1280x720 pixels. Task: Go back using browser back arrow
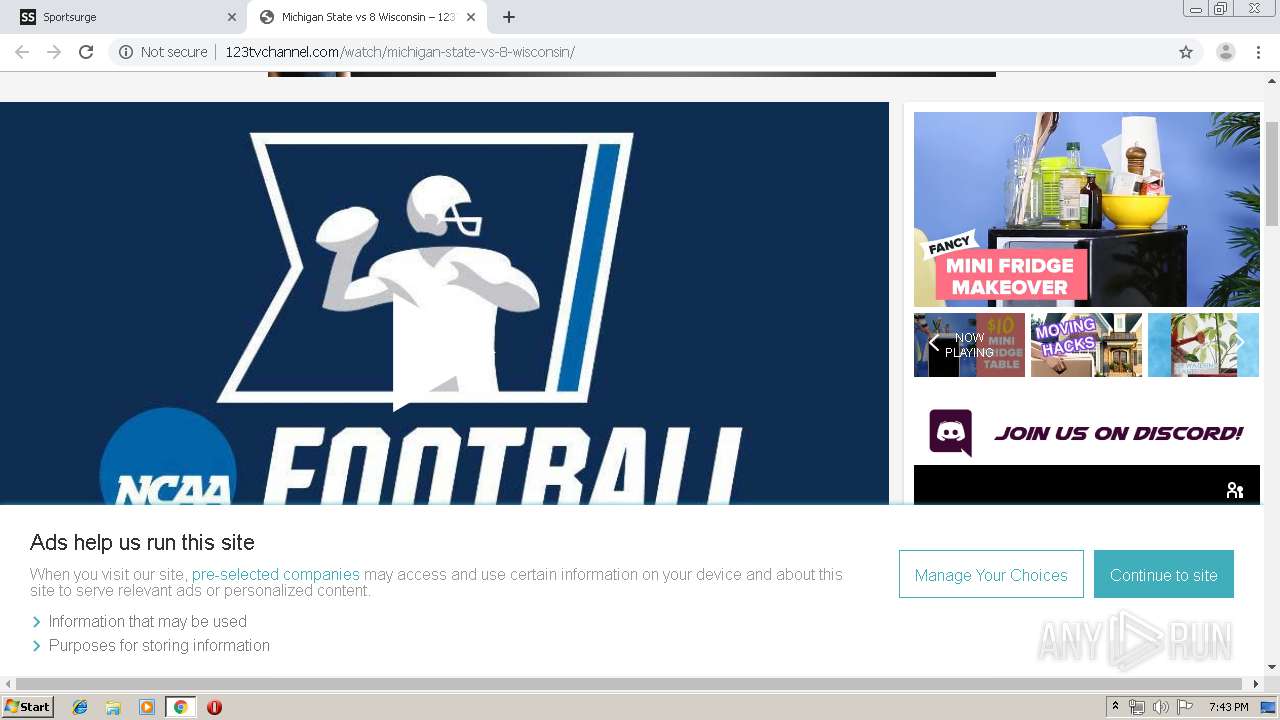coord(22,52)
